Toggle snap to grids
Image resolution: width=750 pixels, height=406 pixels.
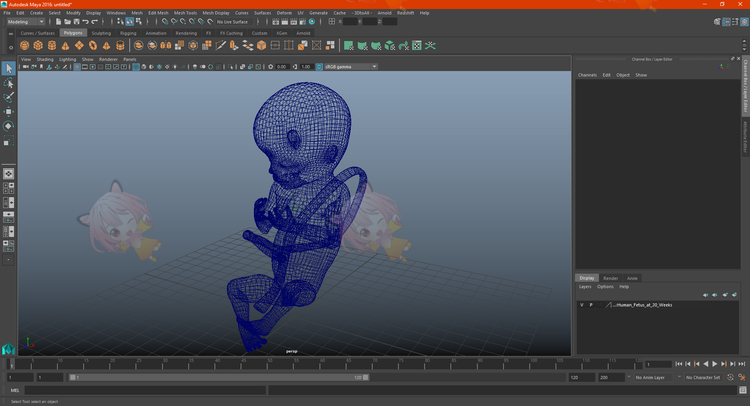(x=165, y=22)
